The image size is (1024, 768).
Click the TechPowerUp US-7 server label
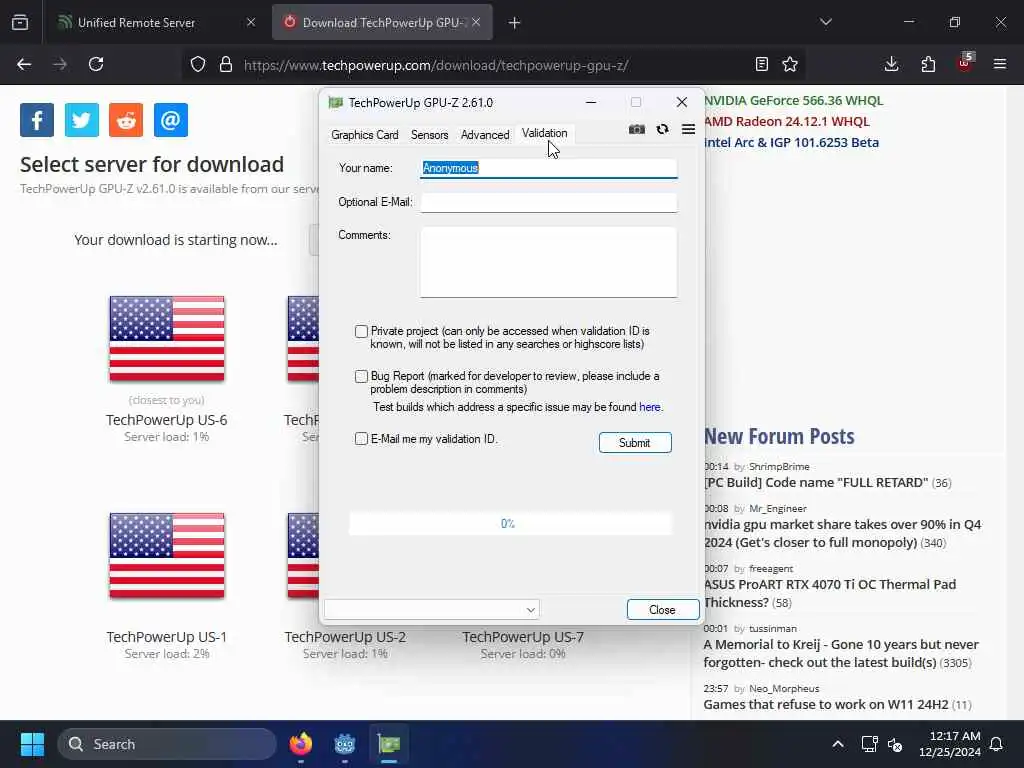click(x=523, y=637)
